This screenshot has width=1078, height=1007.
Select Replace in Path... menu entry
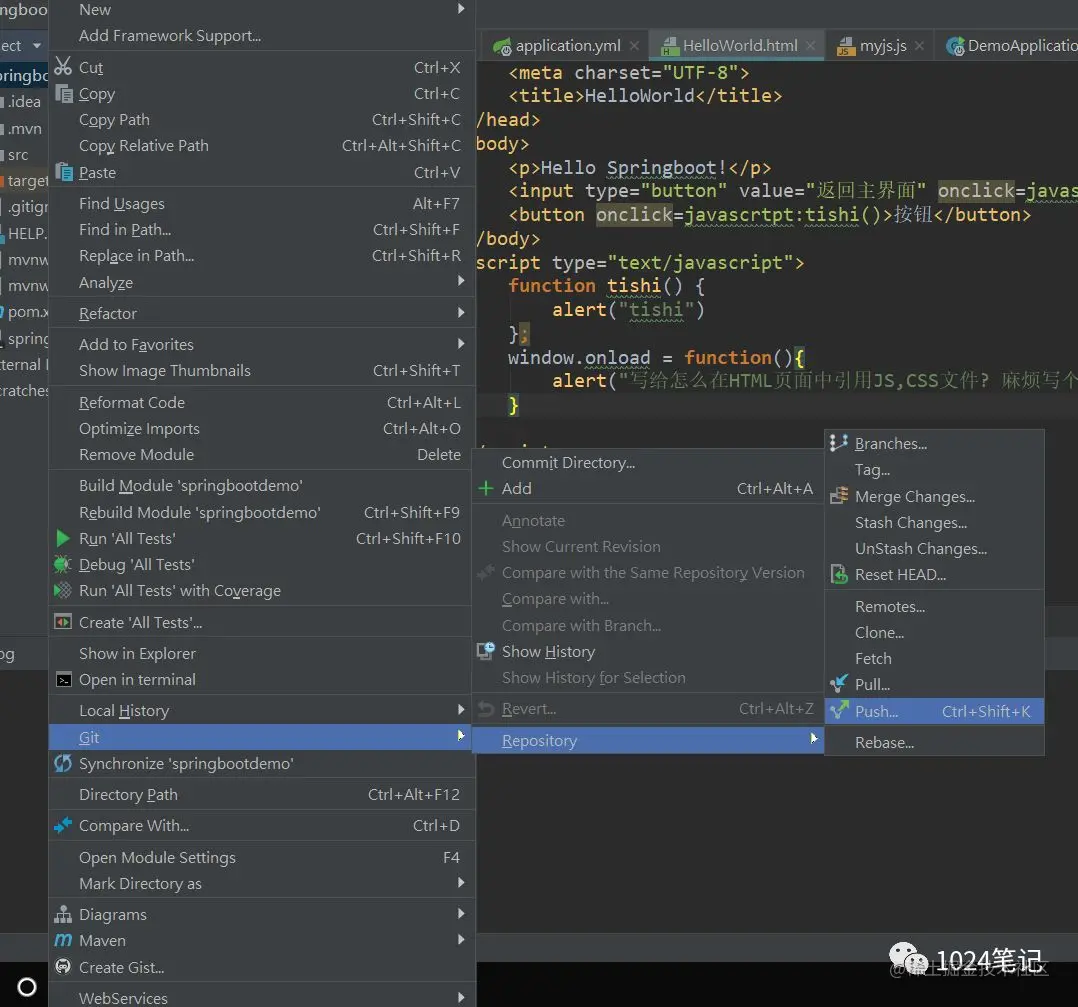point(262,256)
